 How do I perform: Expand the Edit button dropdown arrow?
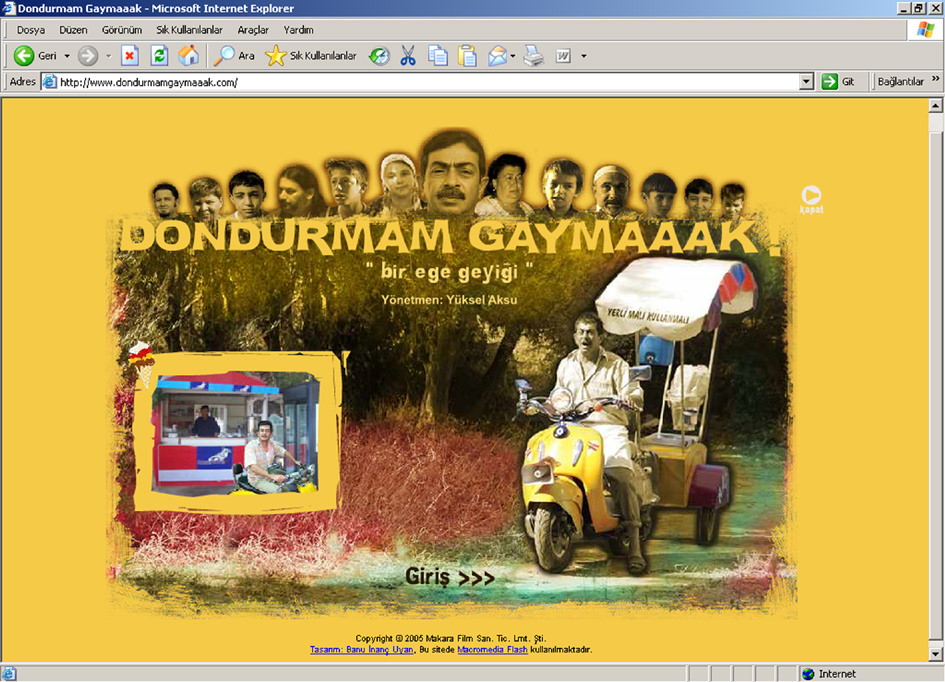(x=583, y=56)
